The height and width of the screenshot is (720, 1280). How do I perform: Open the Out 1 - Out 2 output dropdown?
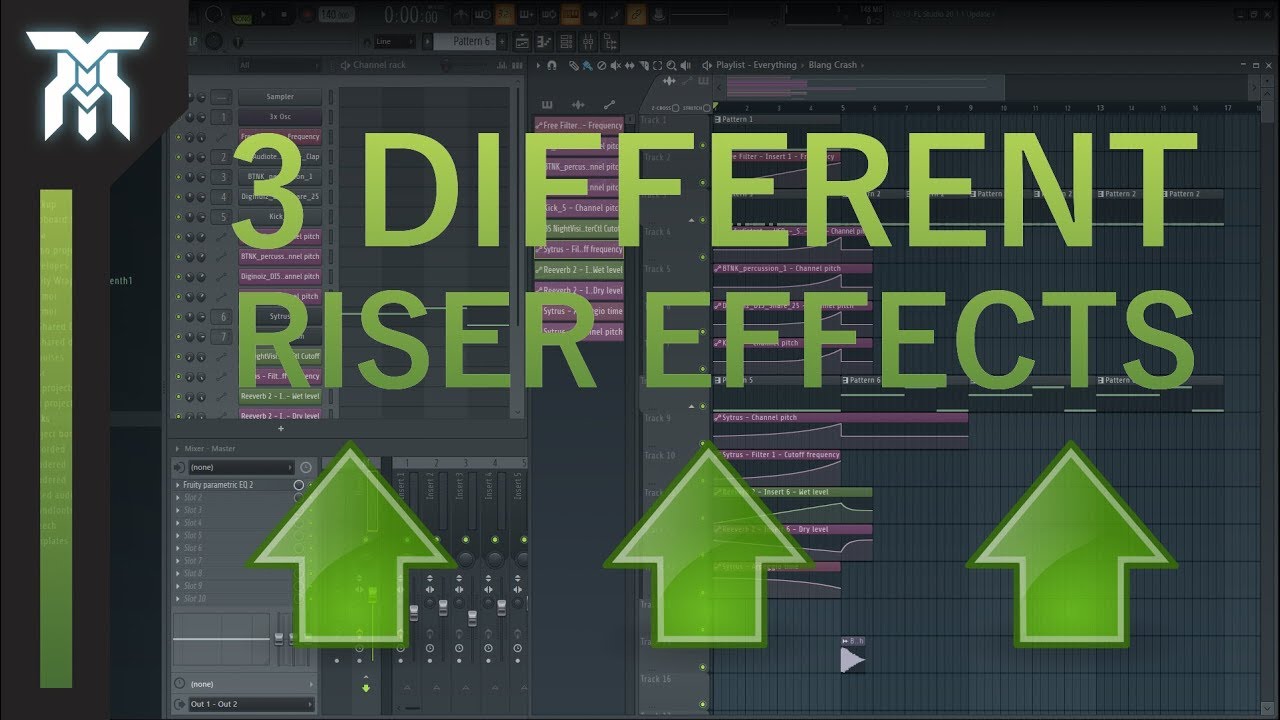tap(251, 705)
